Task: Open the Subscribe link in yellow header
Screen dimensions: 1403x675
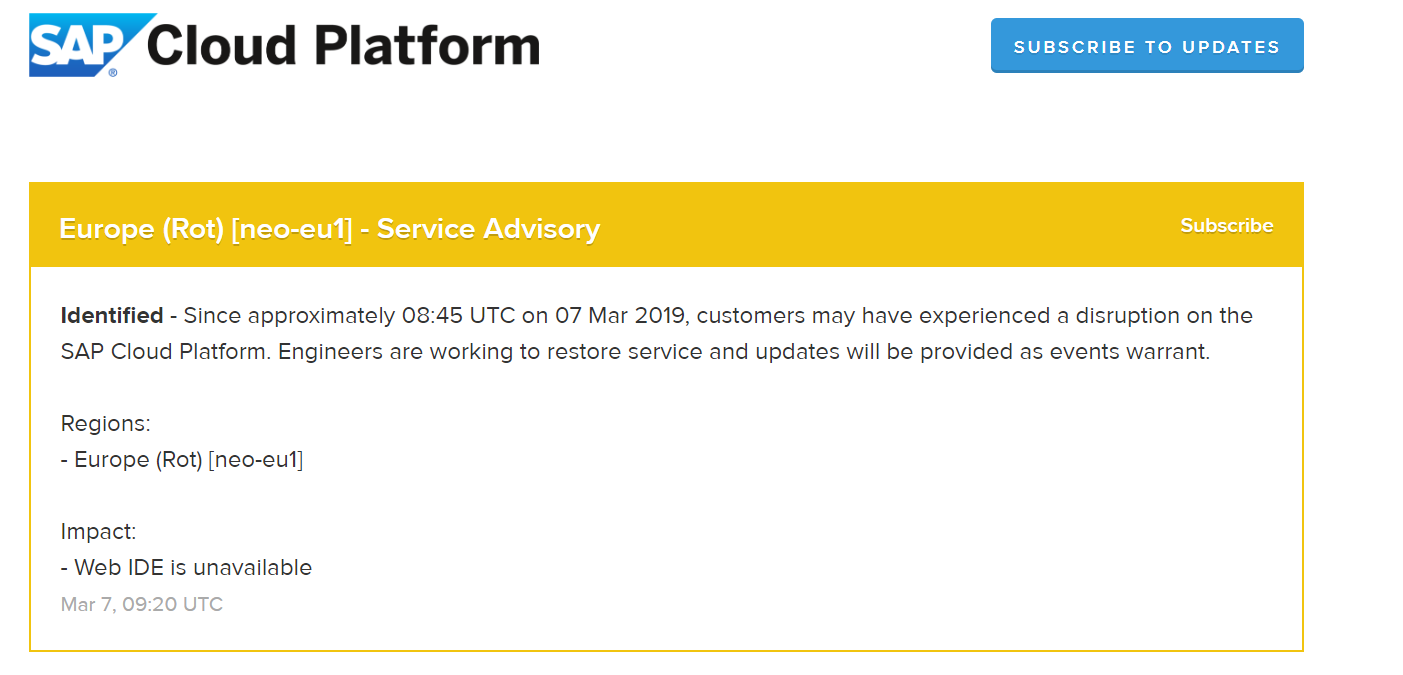Action: [x=1227, y=225]
